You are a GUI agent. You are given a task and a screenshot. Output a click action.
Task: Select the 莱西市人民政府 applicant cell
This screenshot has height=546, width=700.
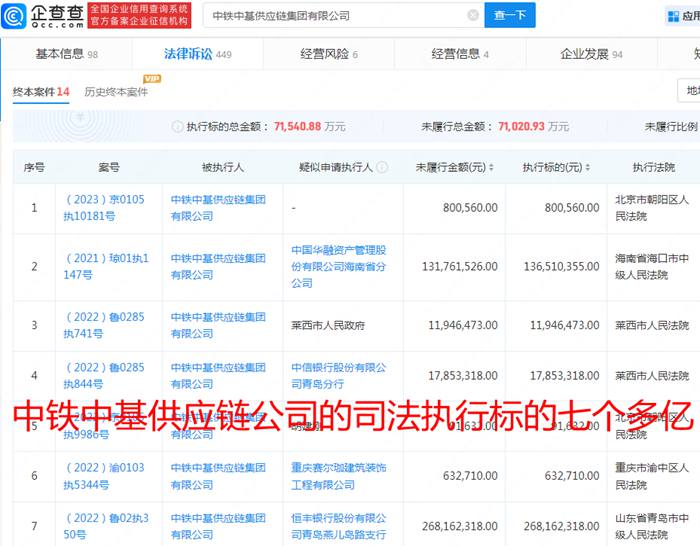point(328,325)
